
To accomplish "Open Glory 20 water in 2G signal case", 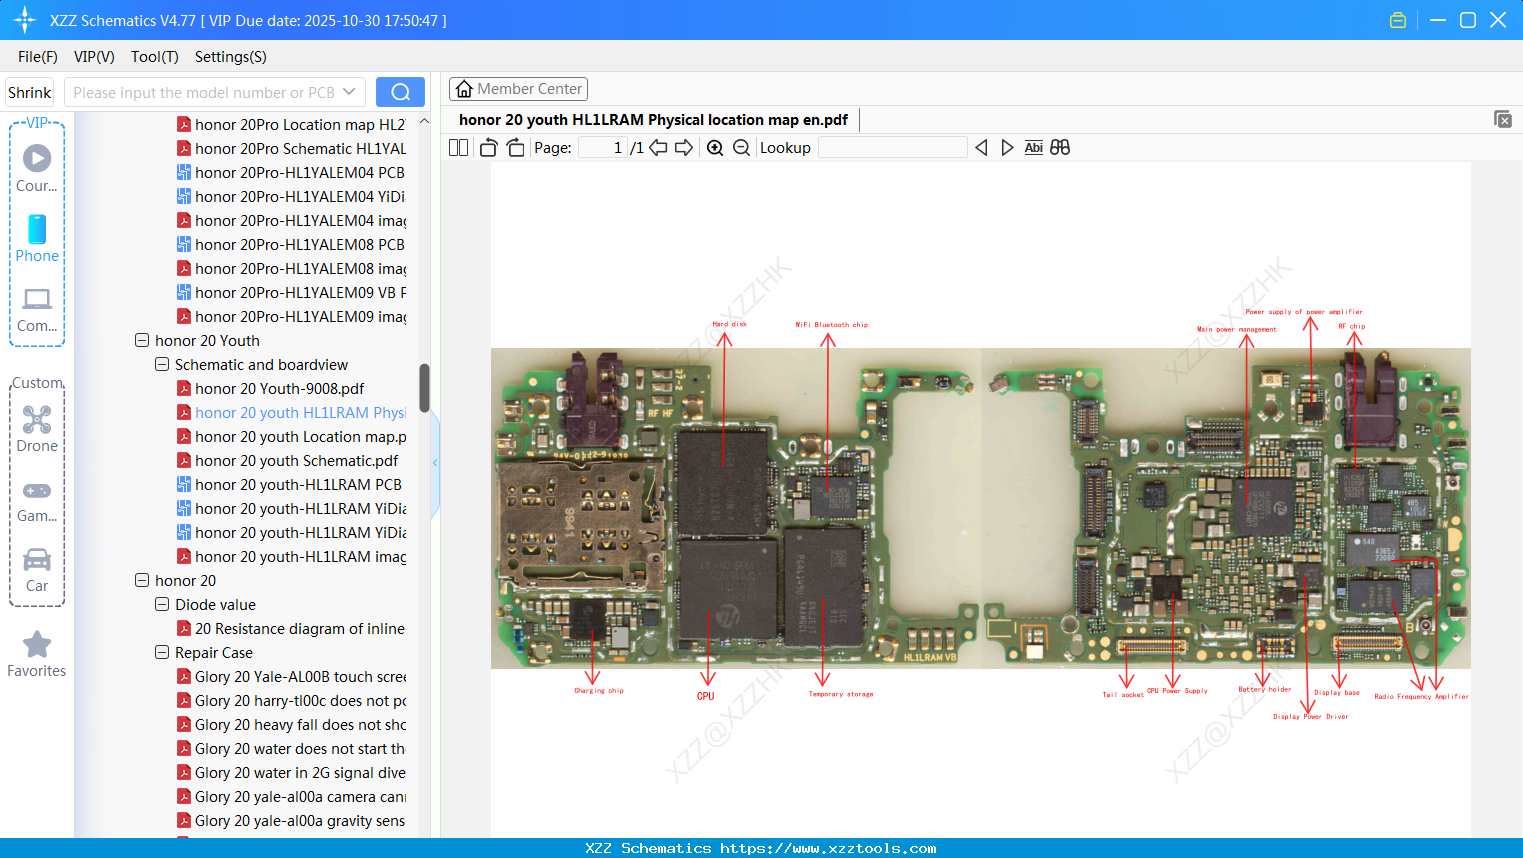I will coord(300,773).
